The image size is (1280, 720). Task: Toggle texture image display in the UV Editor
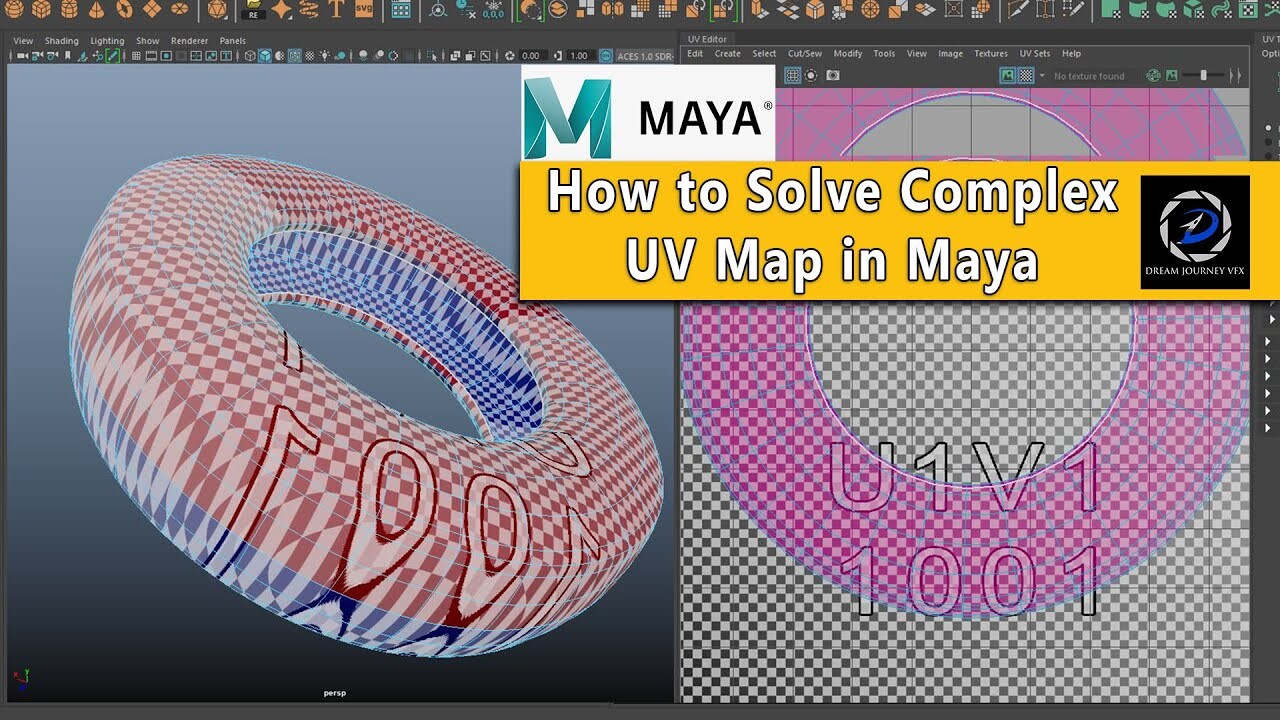[x=1006, y=75]
